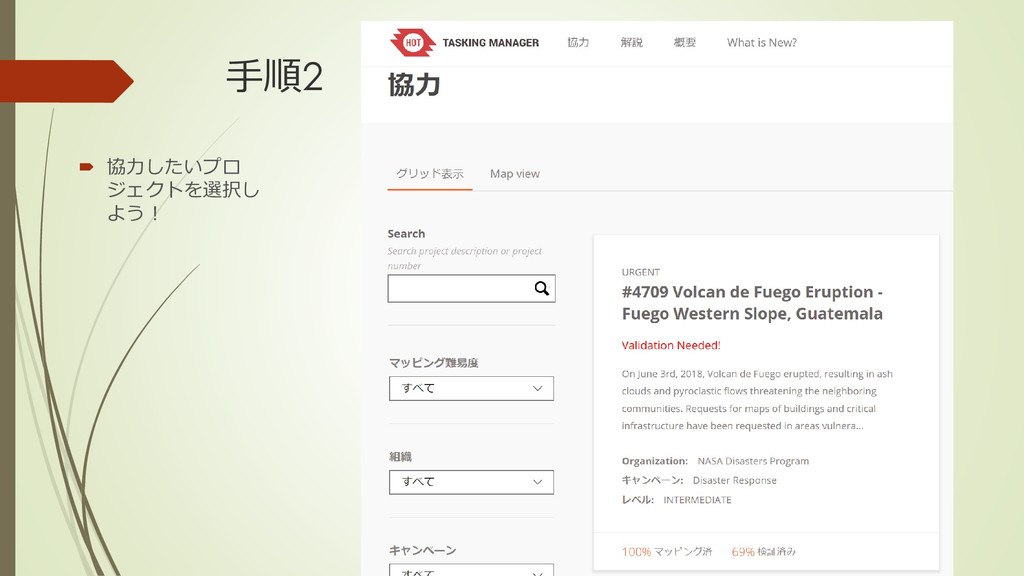The width and height of the screenshot is (1024, 576).
Task: Click the TASKING MANAGER title text
Action: (x=490, y=43)
